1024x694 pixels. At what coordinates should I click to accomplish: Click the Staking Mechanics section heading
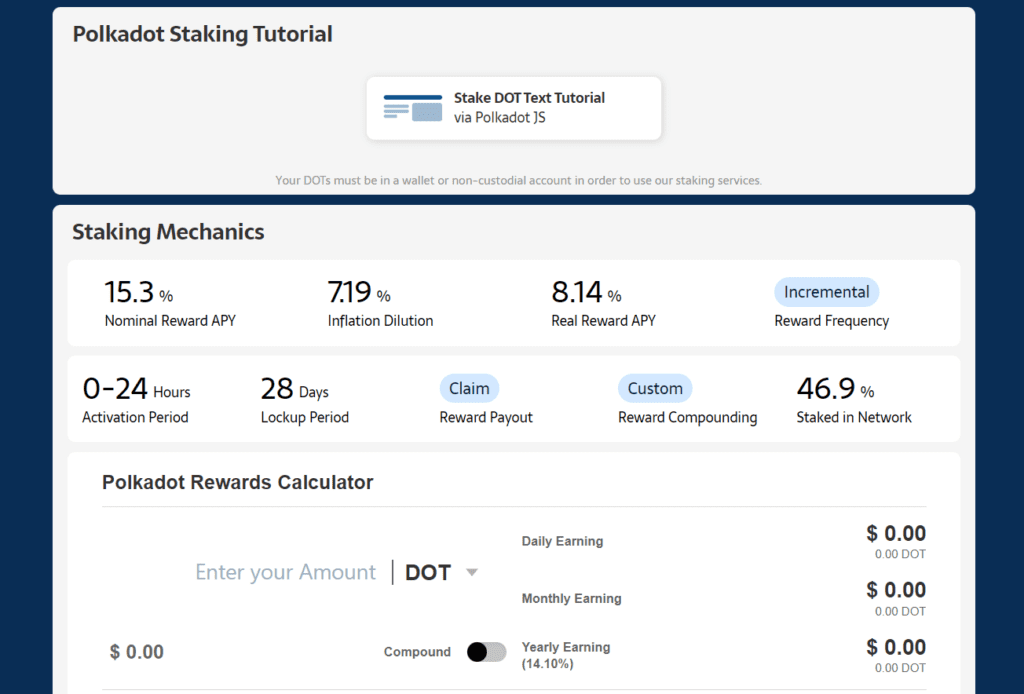[x=168, y=232]
